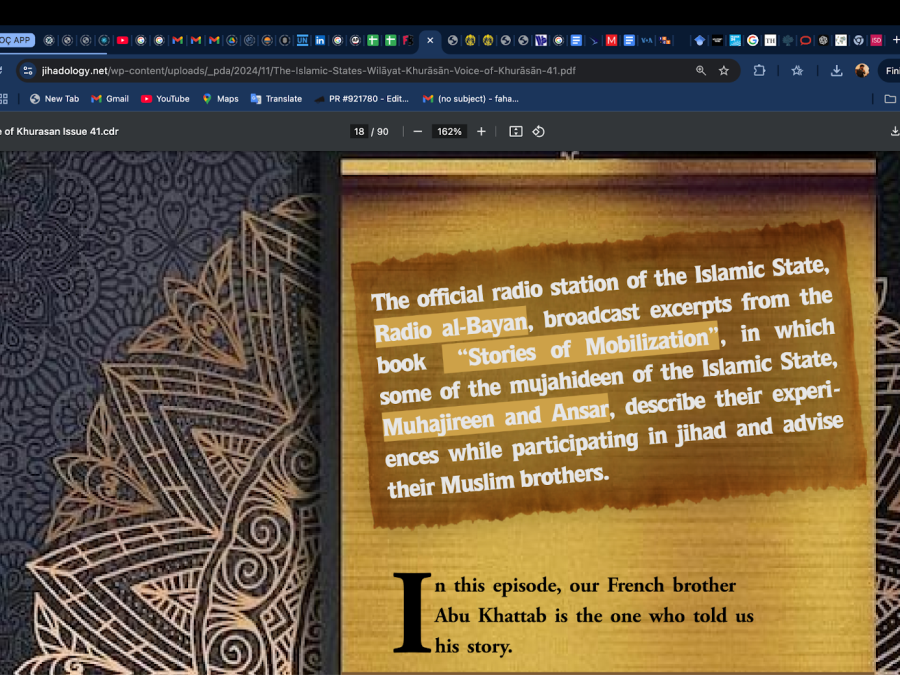Switch to the V&A browser tab
900x675 pixels.
(x=647, y=40)
